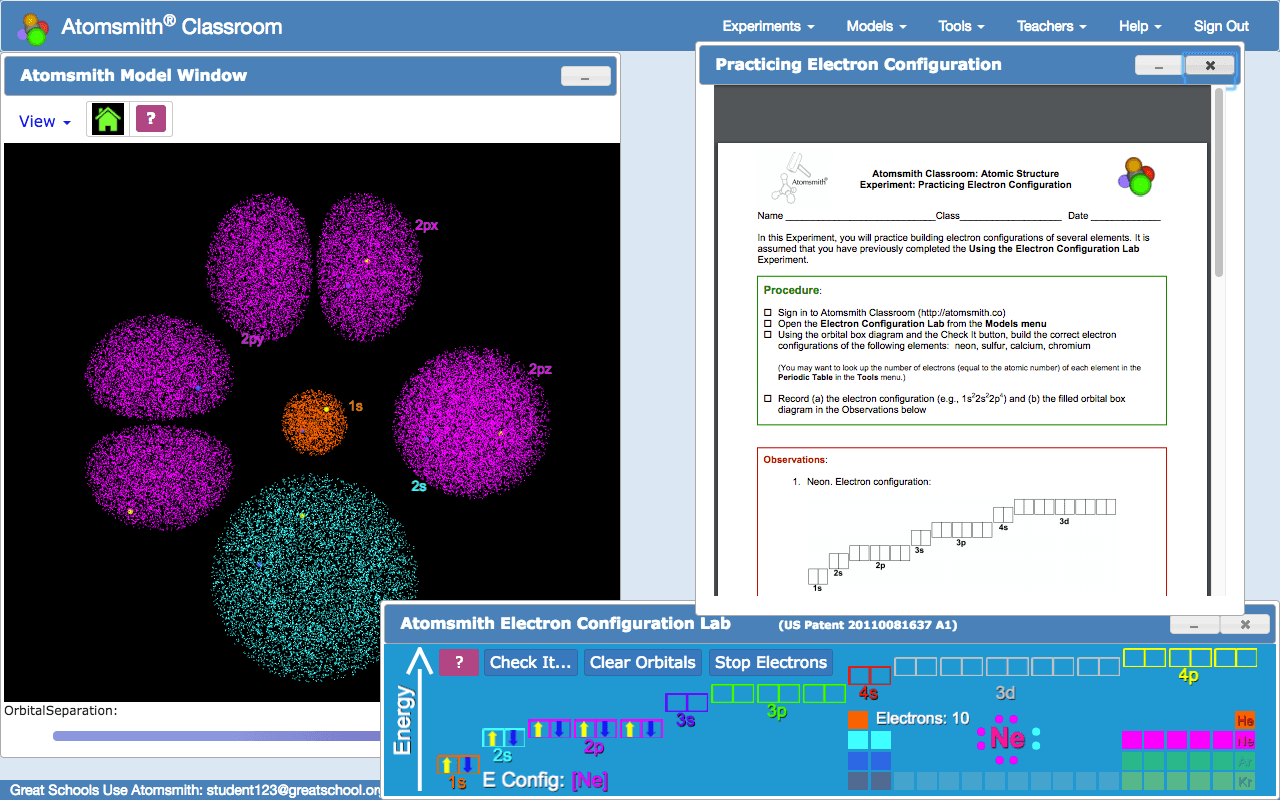1280x800 pixels.
Task: Click the Electron Configuration Lab help question-mark button
Action: [459, 662]
